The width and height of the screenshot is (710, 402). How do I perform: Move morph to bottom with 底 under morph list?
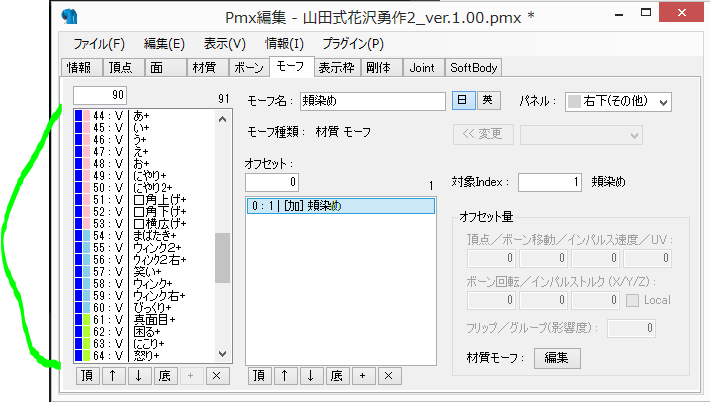point(165,376)
